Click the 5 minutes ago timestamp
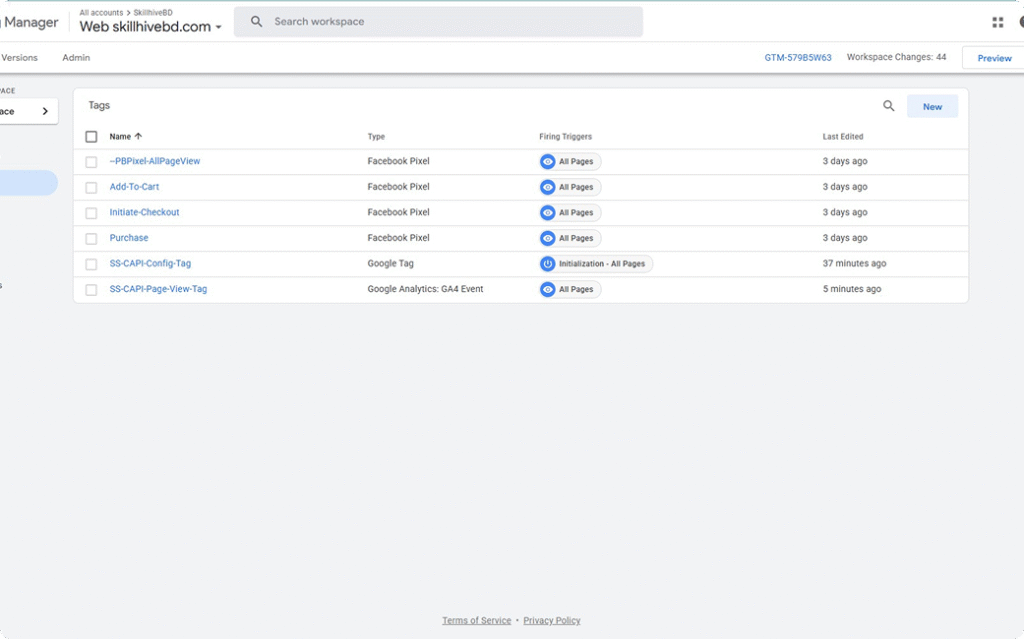The width and height of the screenshot is (1024, 639). click(852, 289)
